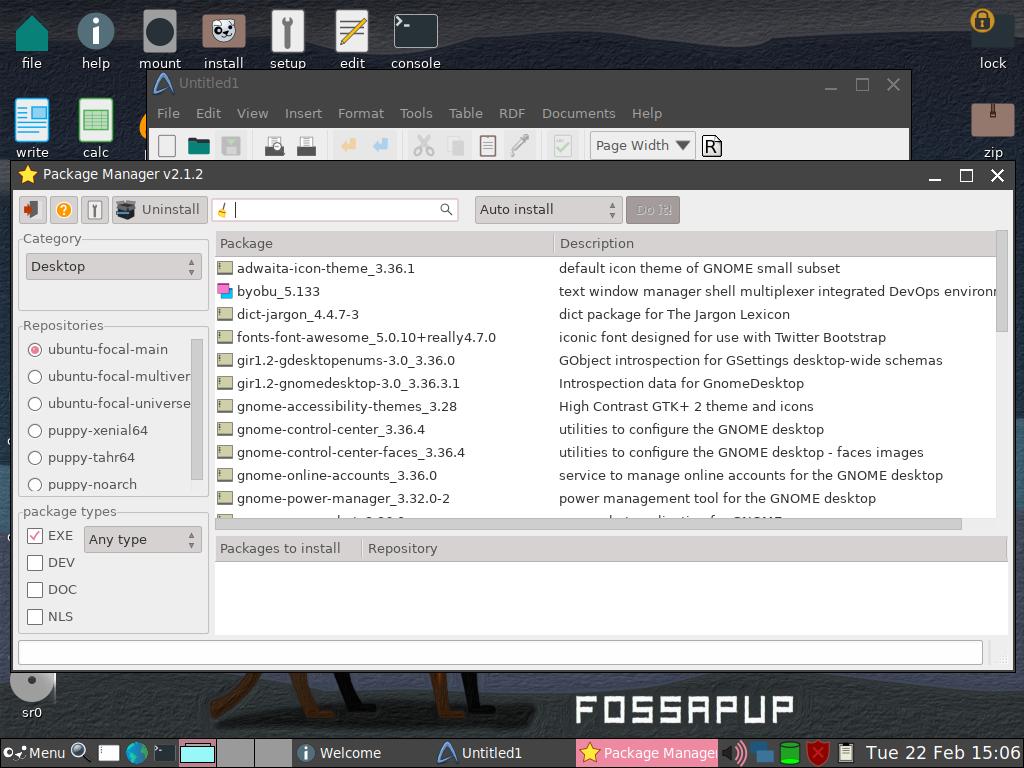Open the setup desktop icon
This screenshot has width=1024, height=768.
coord(287,41)
